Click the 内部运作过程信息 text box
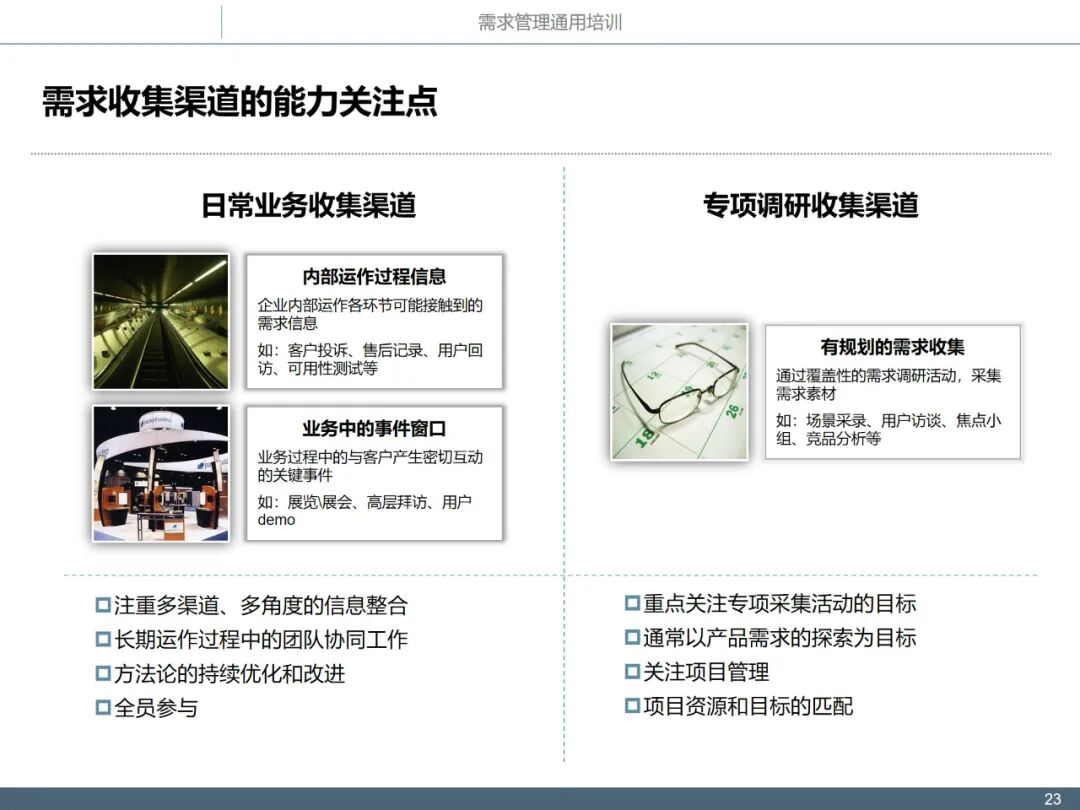1080x810 pixels. [375, 321]
